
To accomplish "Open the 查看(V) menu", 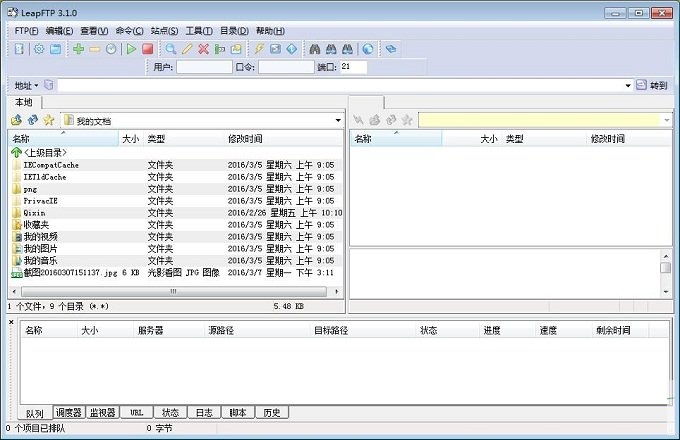I will pyautogui.click(x=94, y=31).
